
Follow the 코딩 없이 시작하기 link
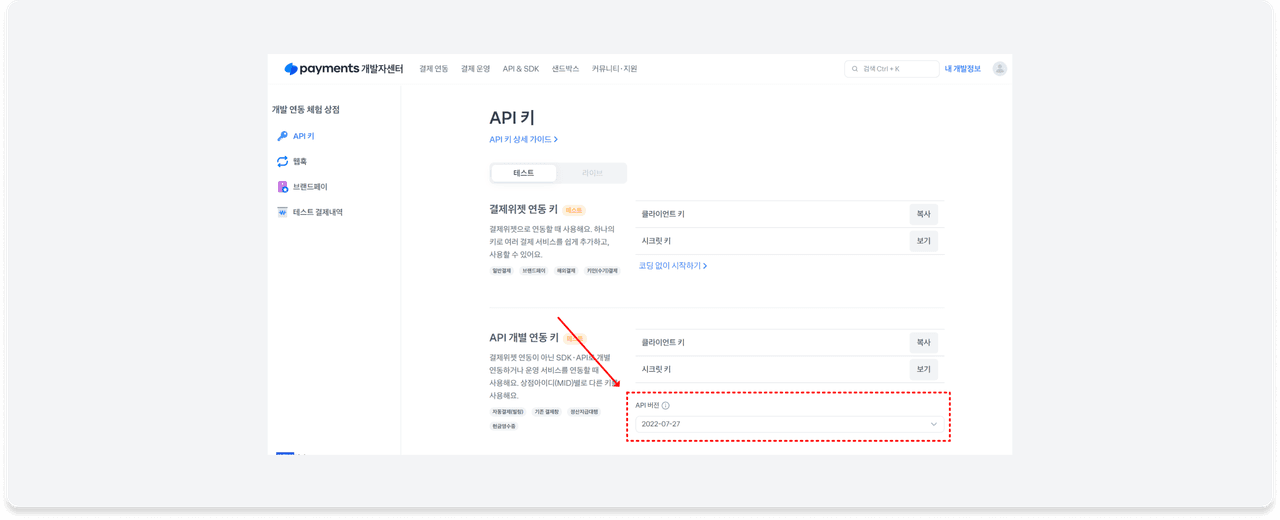point(673,266)
